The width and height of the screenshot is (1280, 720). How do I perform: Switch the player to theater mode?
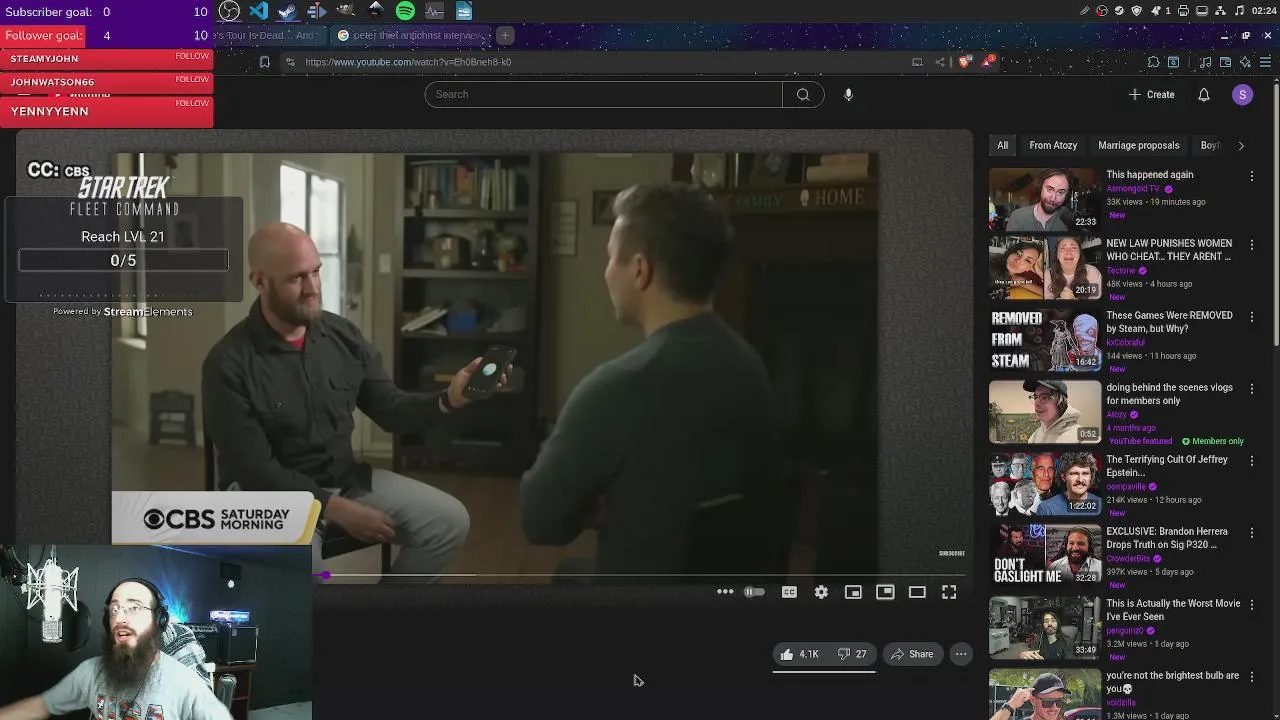917,592
